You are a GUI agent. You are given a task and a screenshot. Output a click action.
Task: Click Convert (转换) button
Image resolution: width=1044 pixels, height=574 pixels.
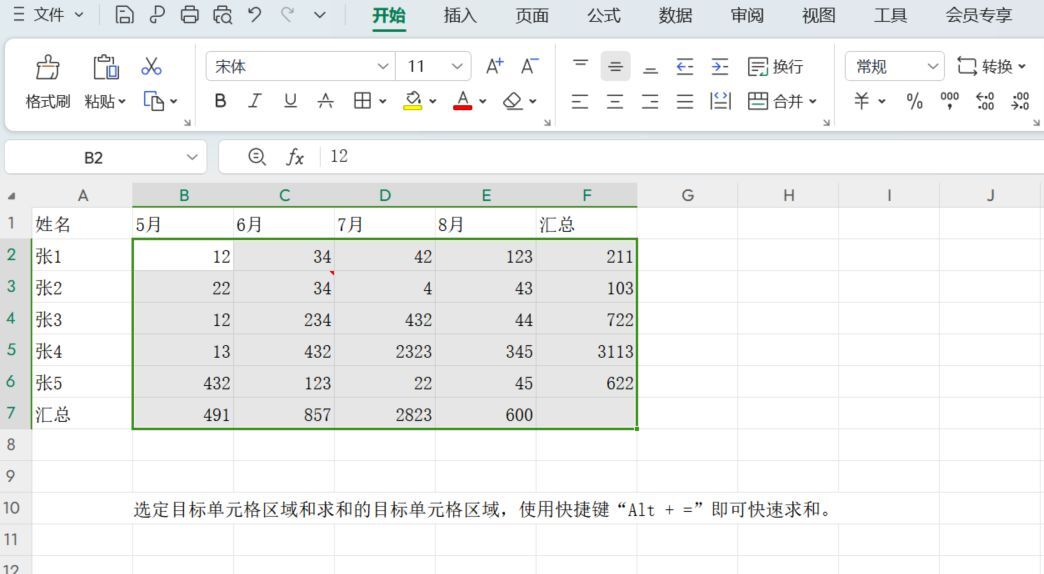pos(991,66)
